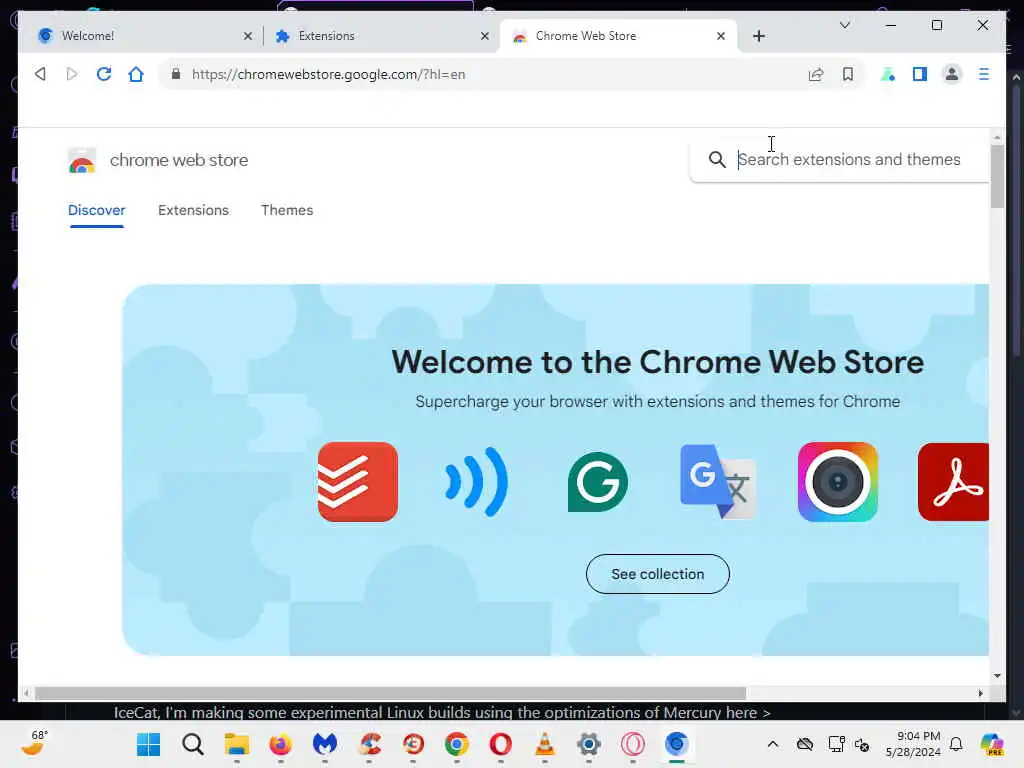Open Windows taskbar search

click(x=193, y=744)
